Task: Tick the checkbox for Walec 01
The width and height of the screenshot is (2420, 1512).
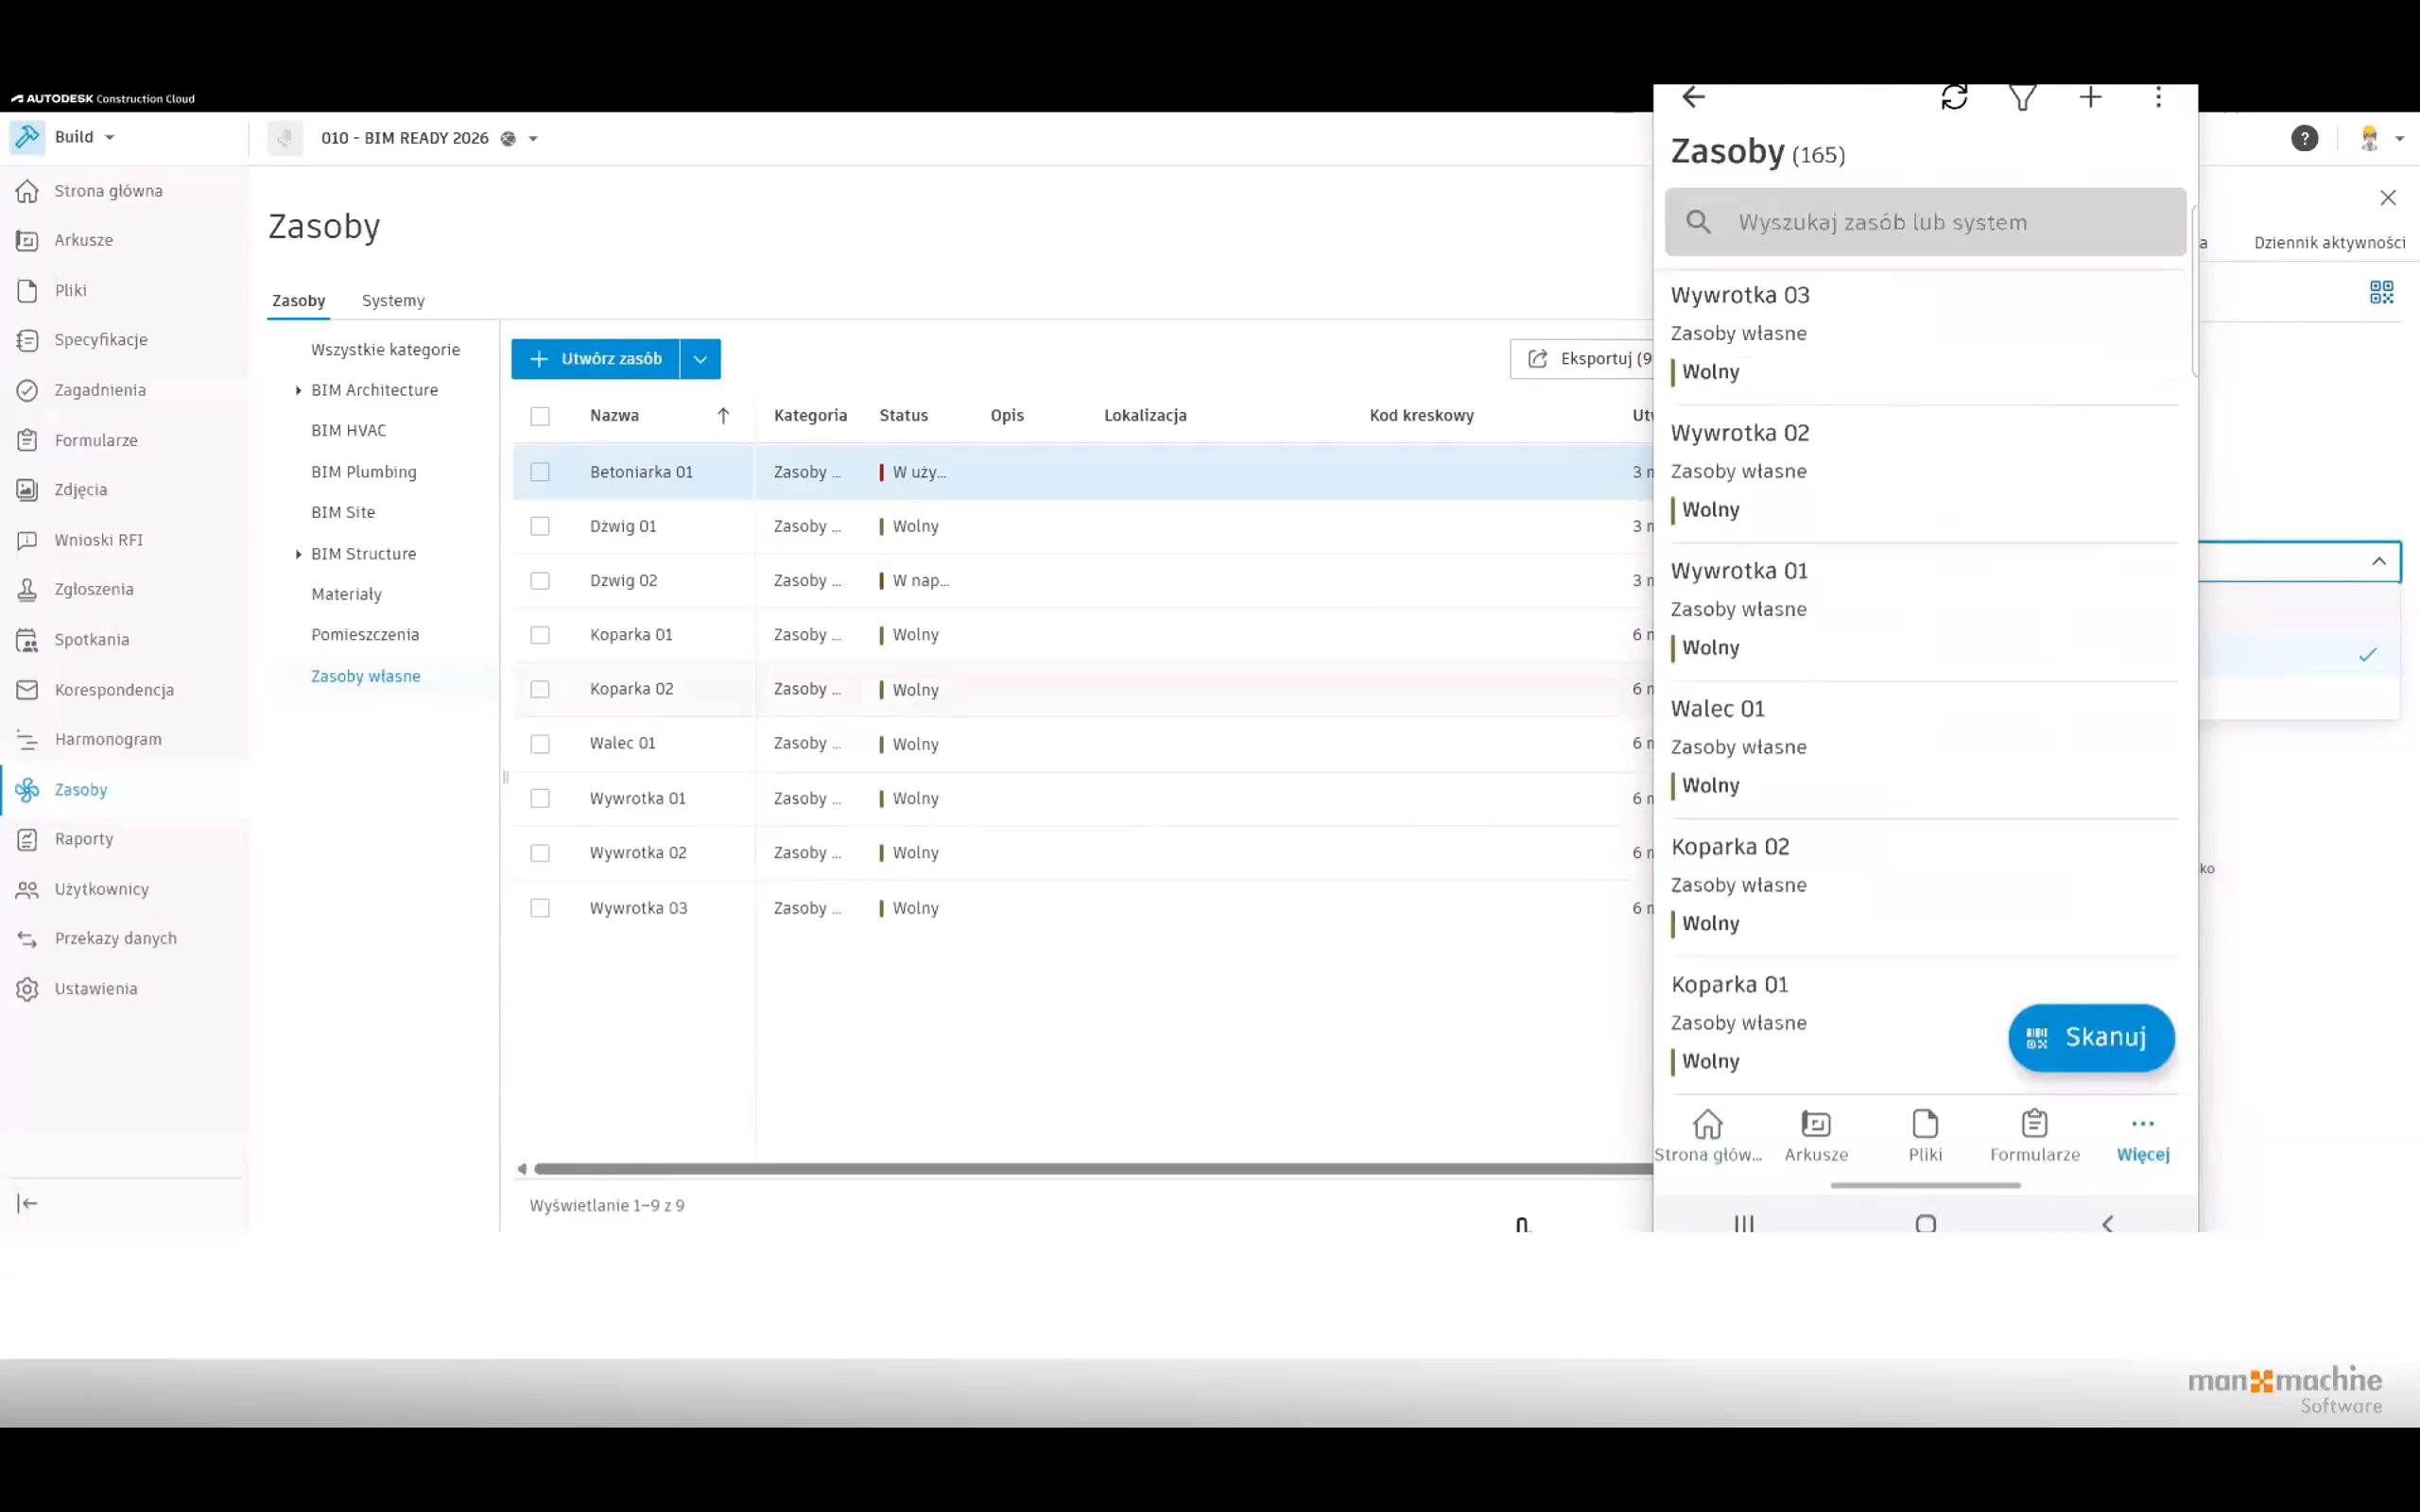Action: pyautogui.click(x=540, y=744)
